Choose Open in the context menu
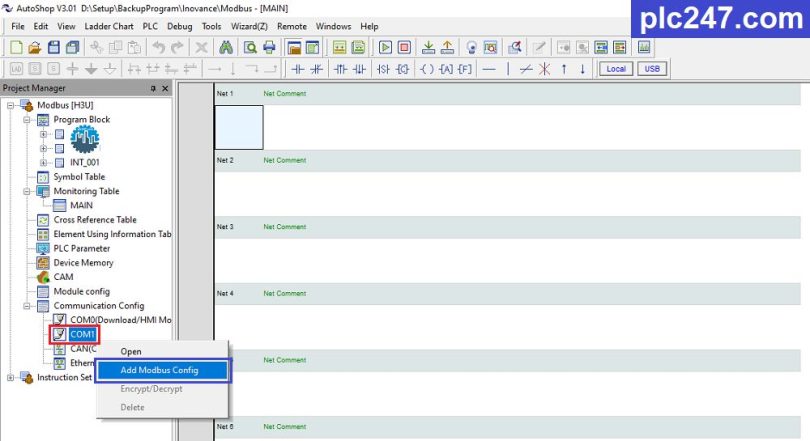 (131, 352)
